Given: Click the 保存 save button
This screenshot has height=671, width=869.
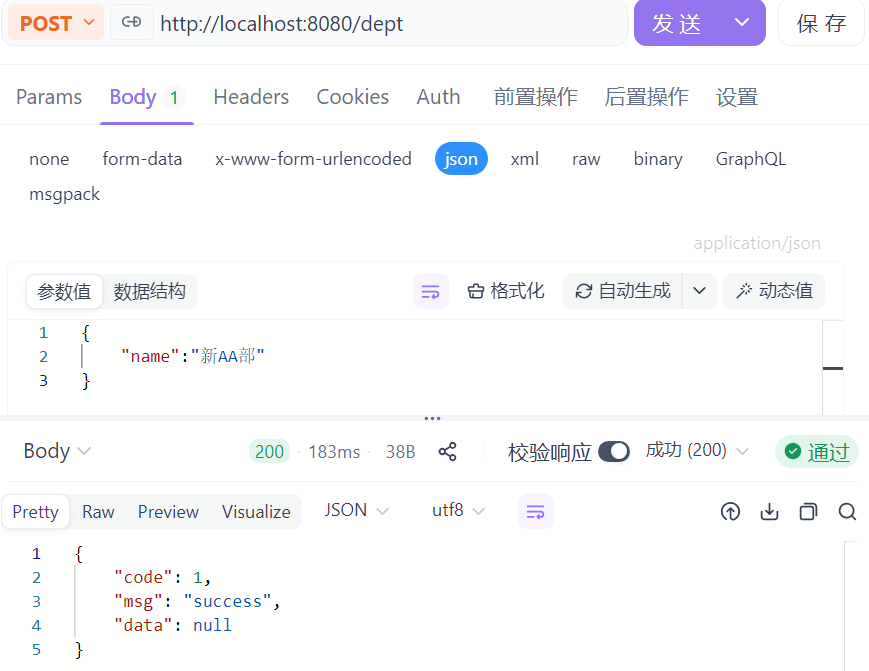Looking at the screenshot, I should click(821, 23).
